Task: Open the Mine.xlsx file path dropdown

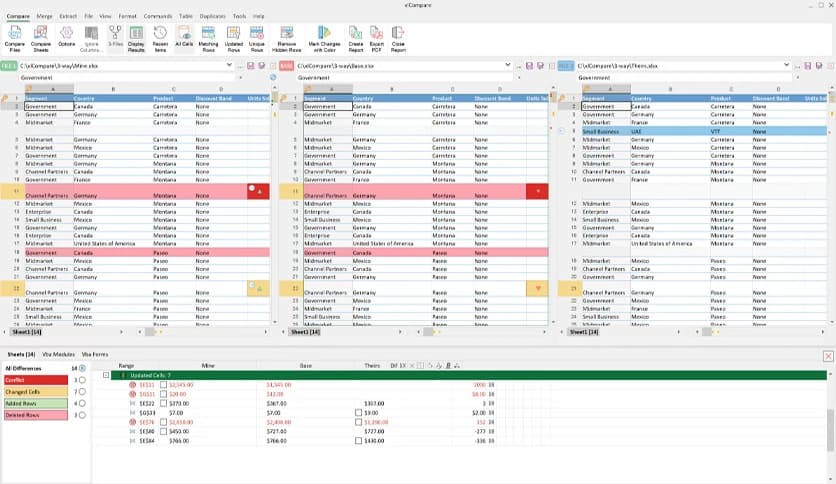Action: pos(229,65)
